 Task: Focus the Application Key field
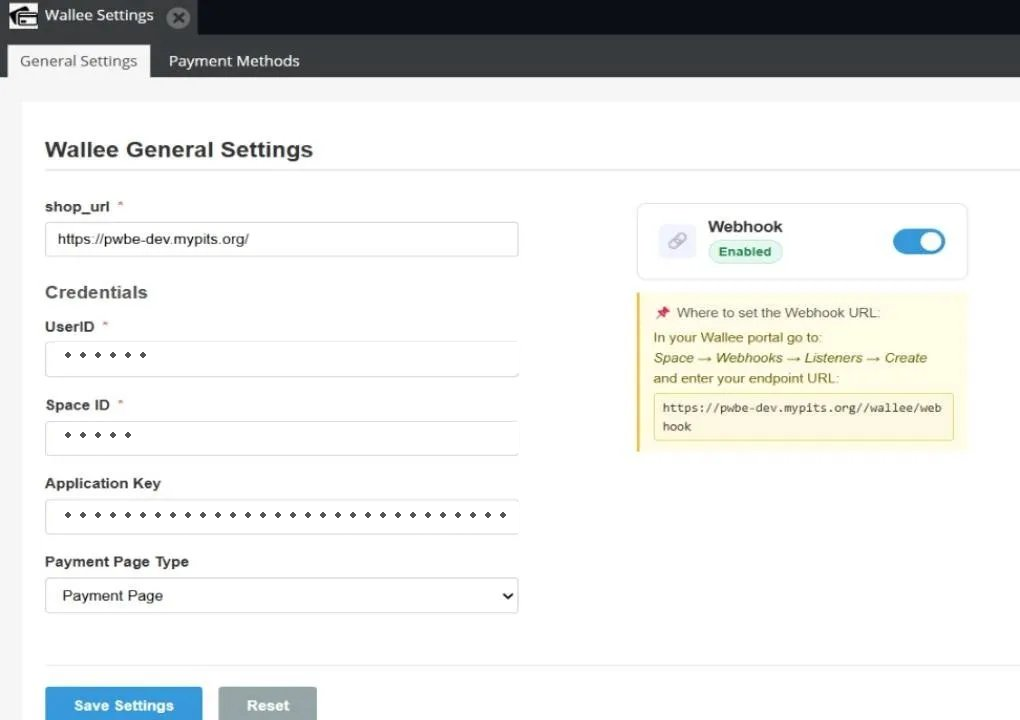click(282, 516)
